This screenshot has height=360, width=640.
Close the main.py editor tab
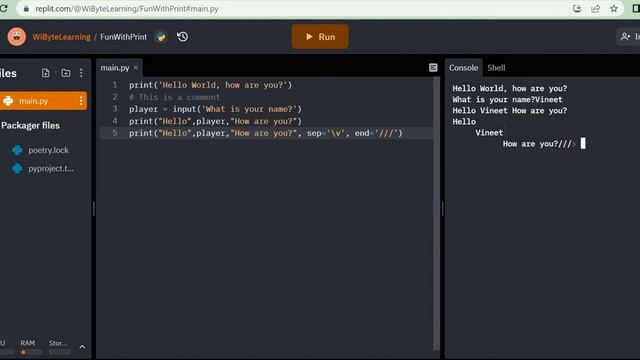coord(136,67)
